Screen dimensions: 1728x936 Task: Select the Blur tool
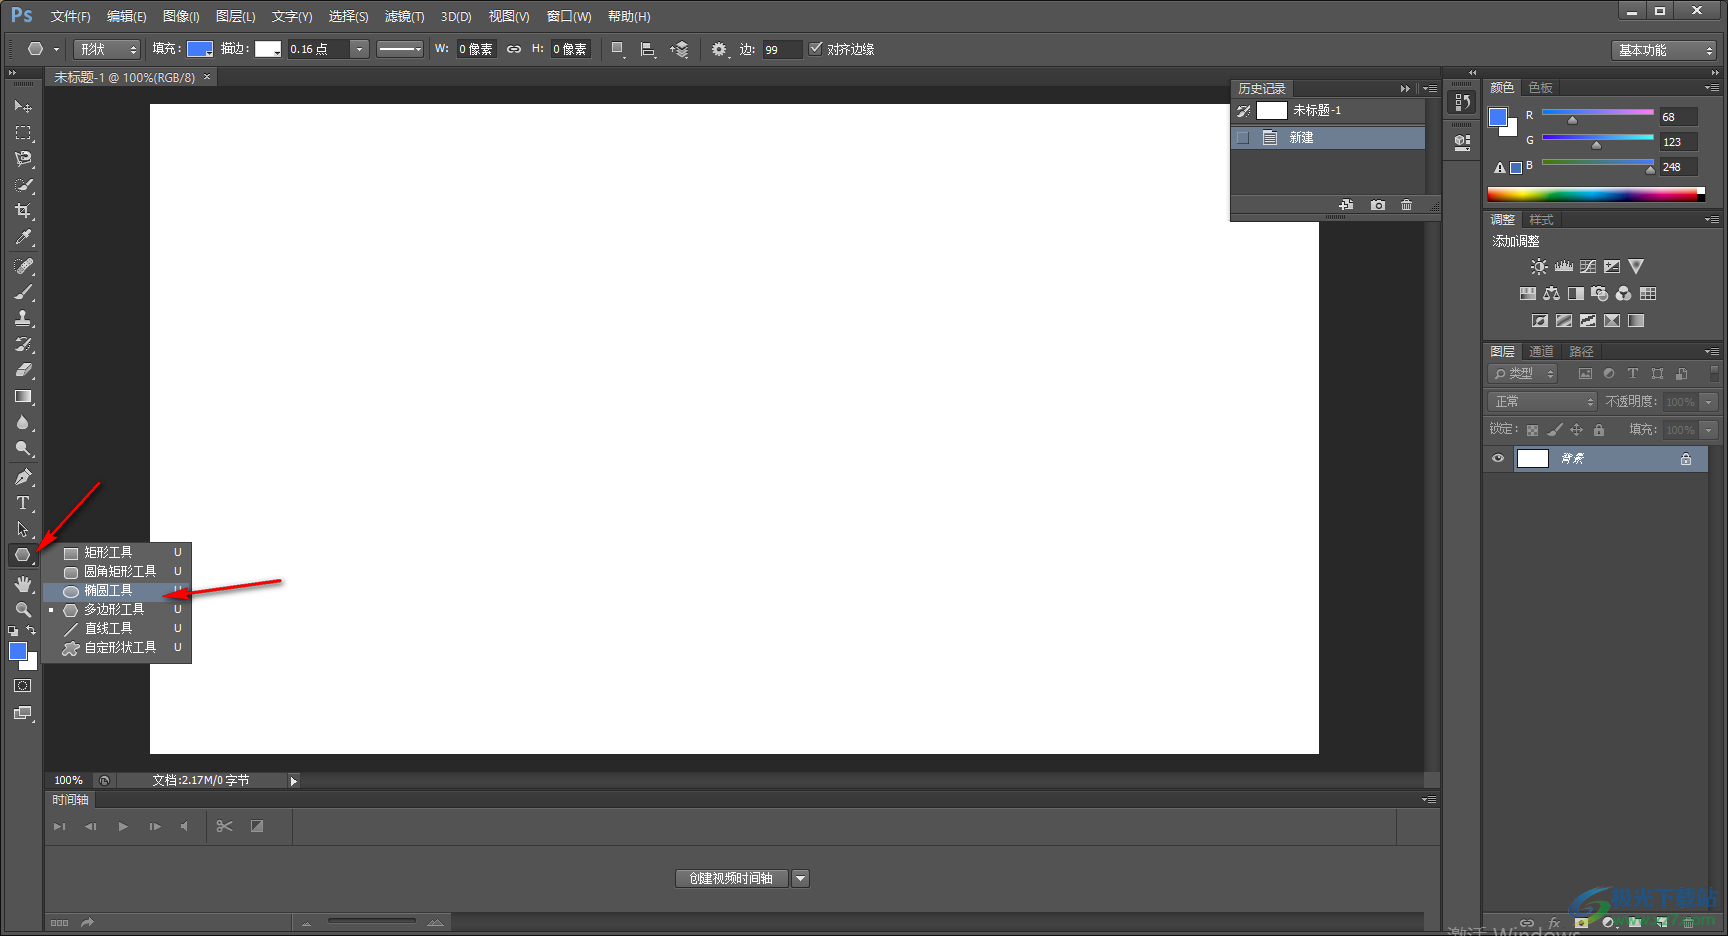[x=22, y=422]
